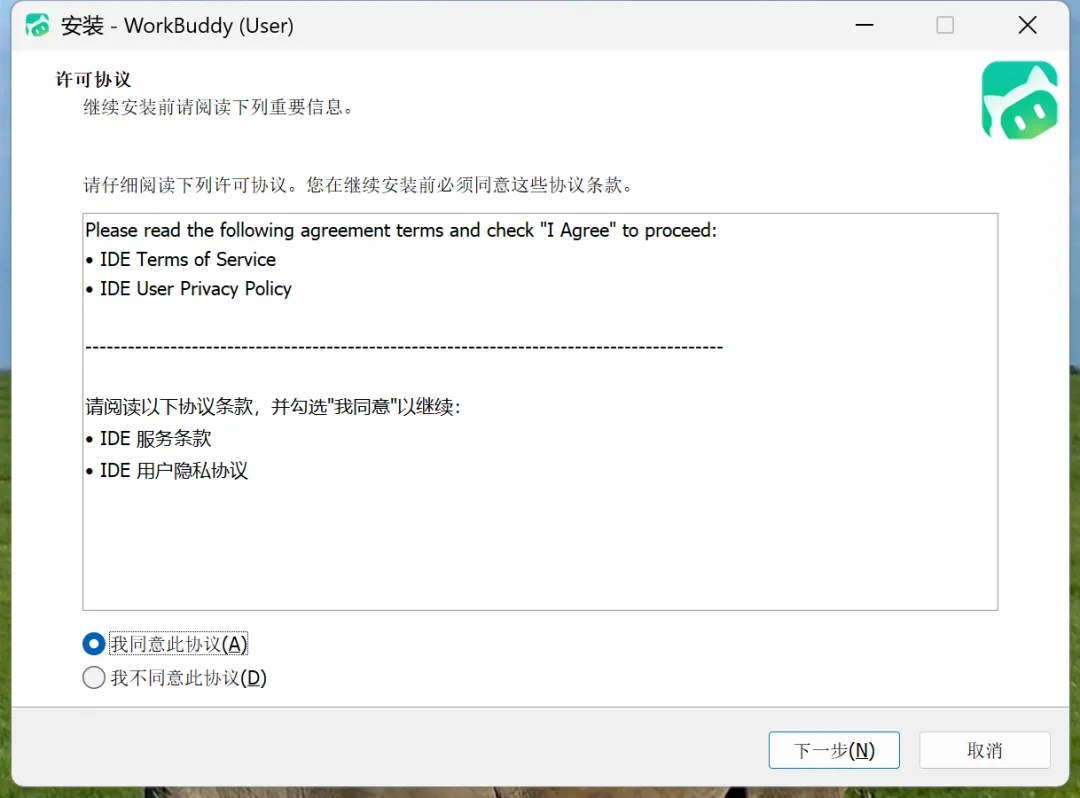This screenshot has height=798, width=1080.
Task: Click the large WorkBuddy logo in the header
Action: [x=1019, y=101]
